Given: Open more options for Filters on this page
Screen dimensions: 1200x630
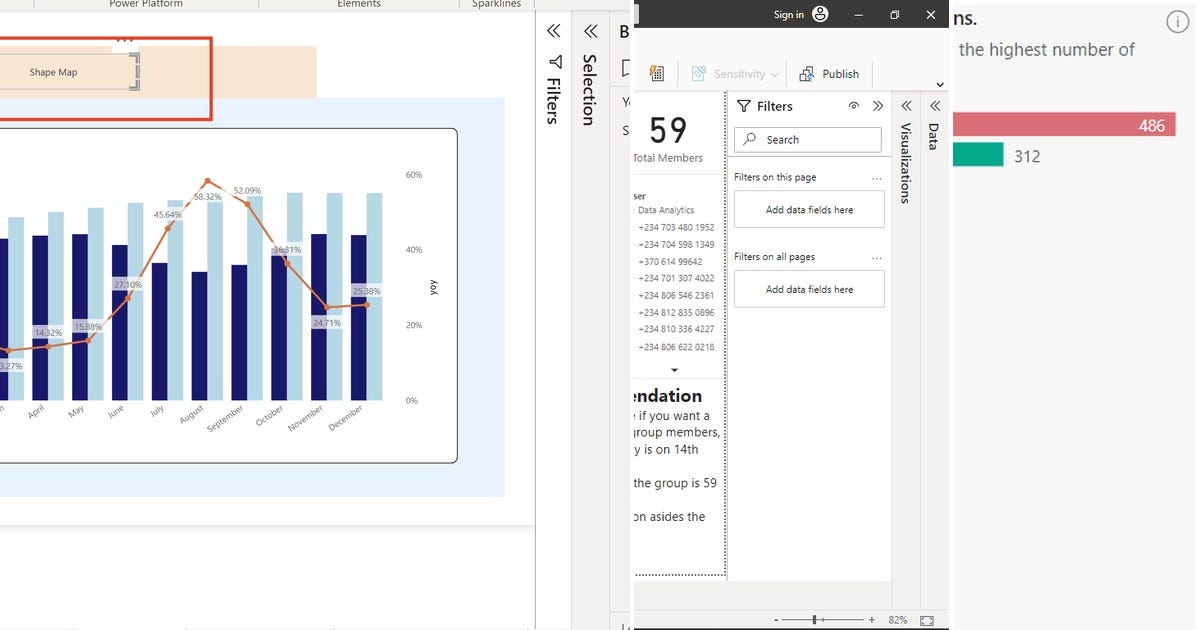Looking at the screenshot, I should pyautogui.click(x=877, y=178).
